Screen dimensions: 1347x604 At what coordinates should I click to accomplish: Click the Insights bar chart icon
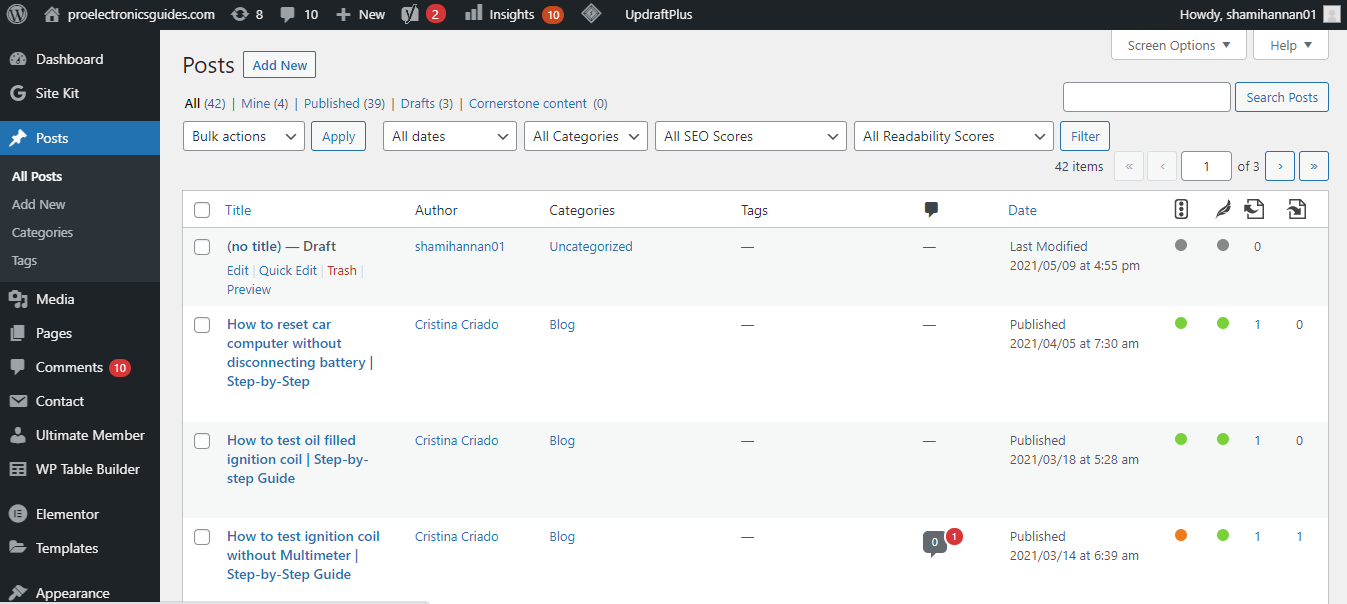473,14
